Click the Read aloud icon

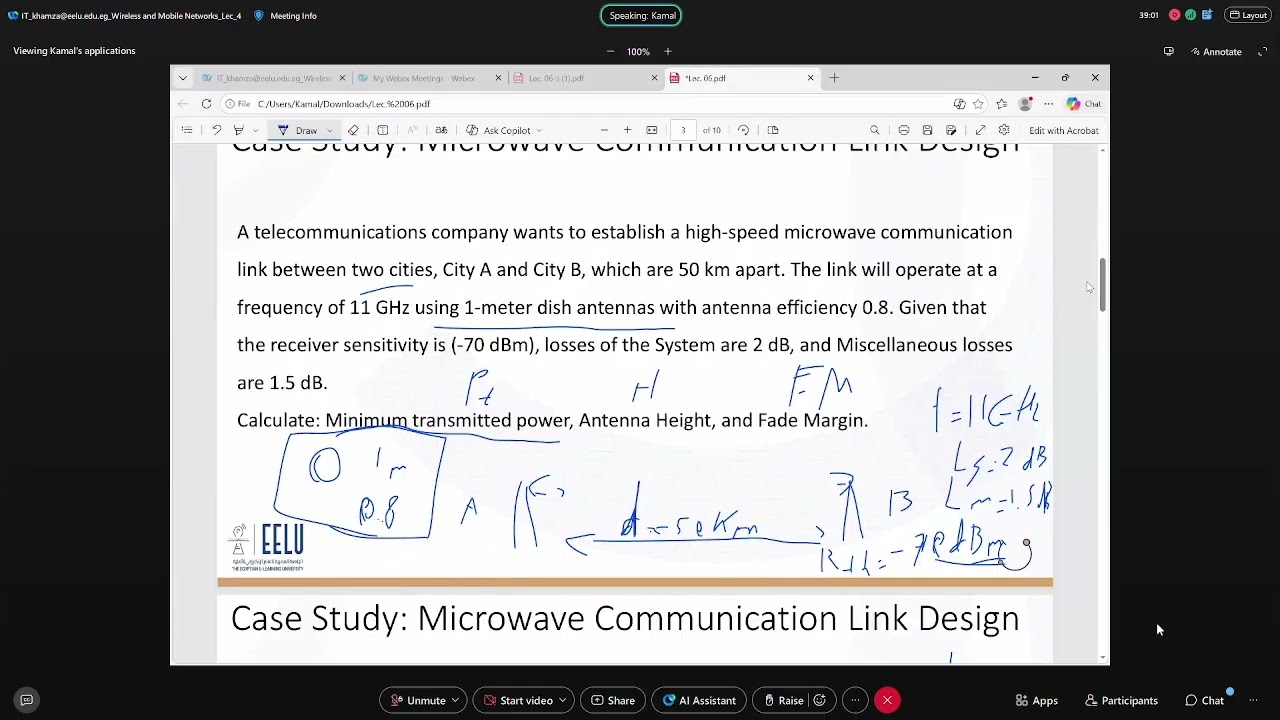(x=411, y=130)
